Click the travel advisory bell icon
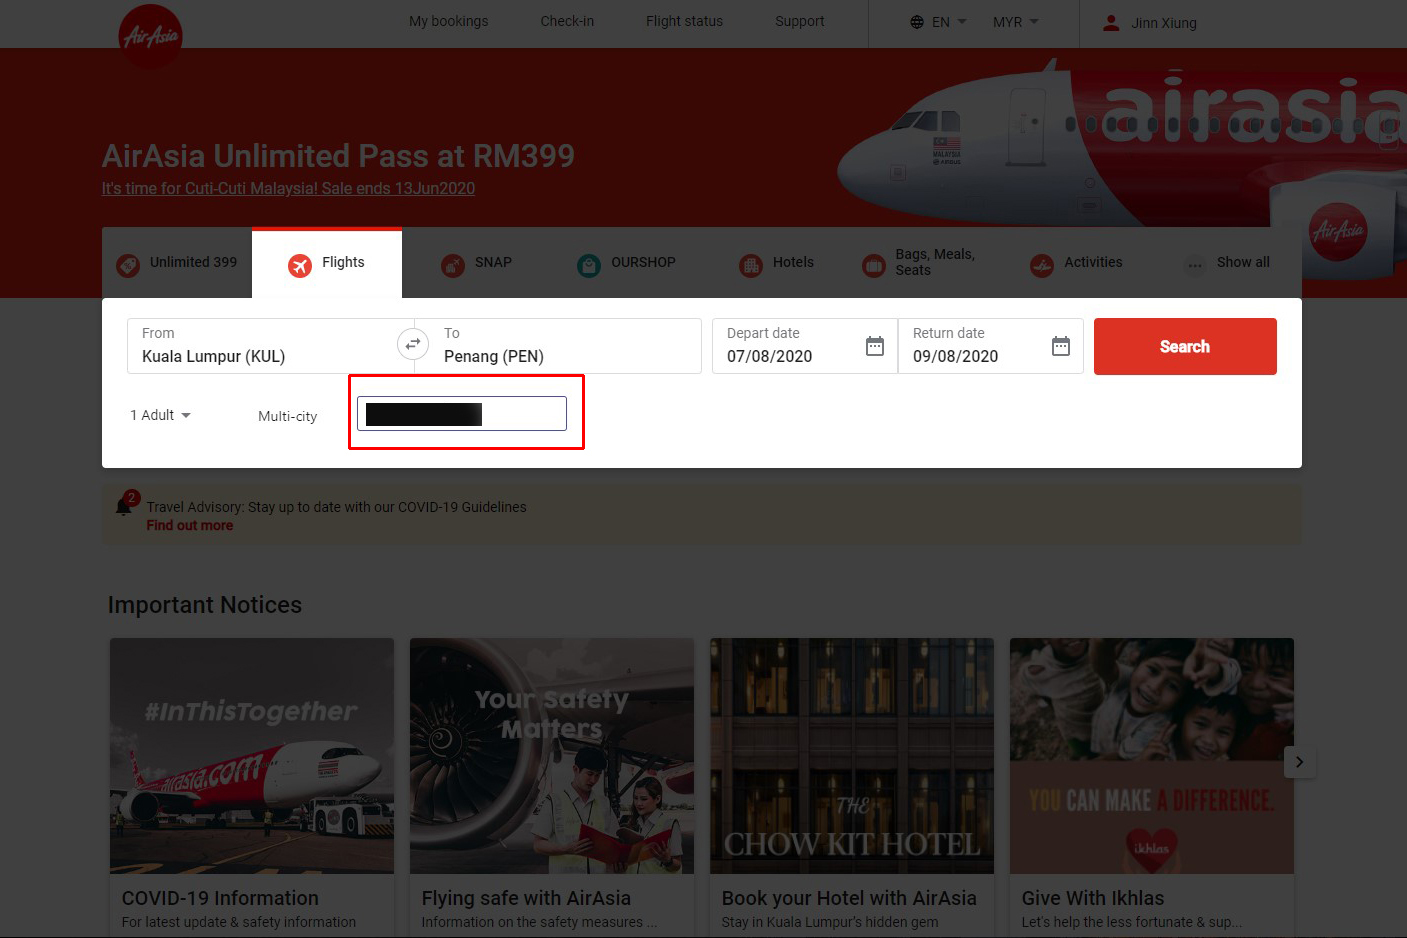This screenshot has height=938, width=1407. tap(124, 505)
